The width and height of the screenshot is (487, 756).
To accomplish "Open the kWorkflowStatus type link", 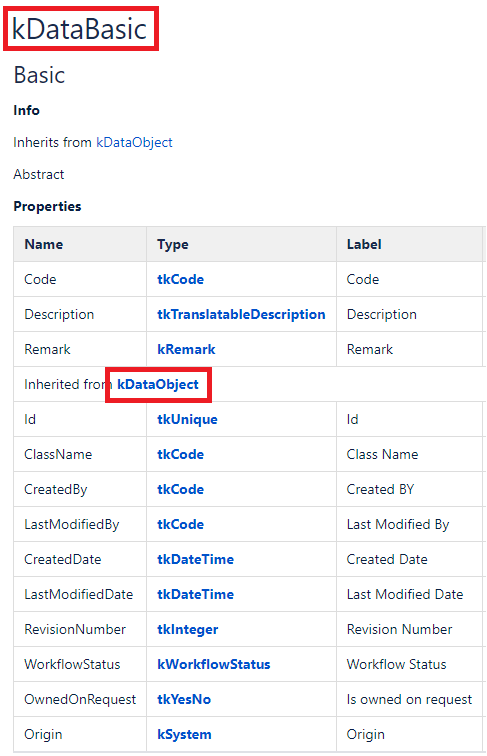I will point(214,665).
